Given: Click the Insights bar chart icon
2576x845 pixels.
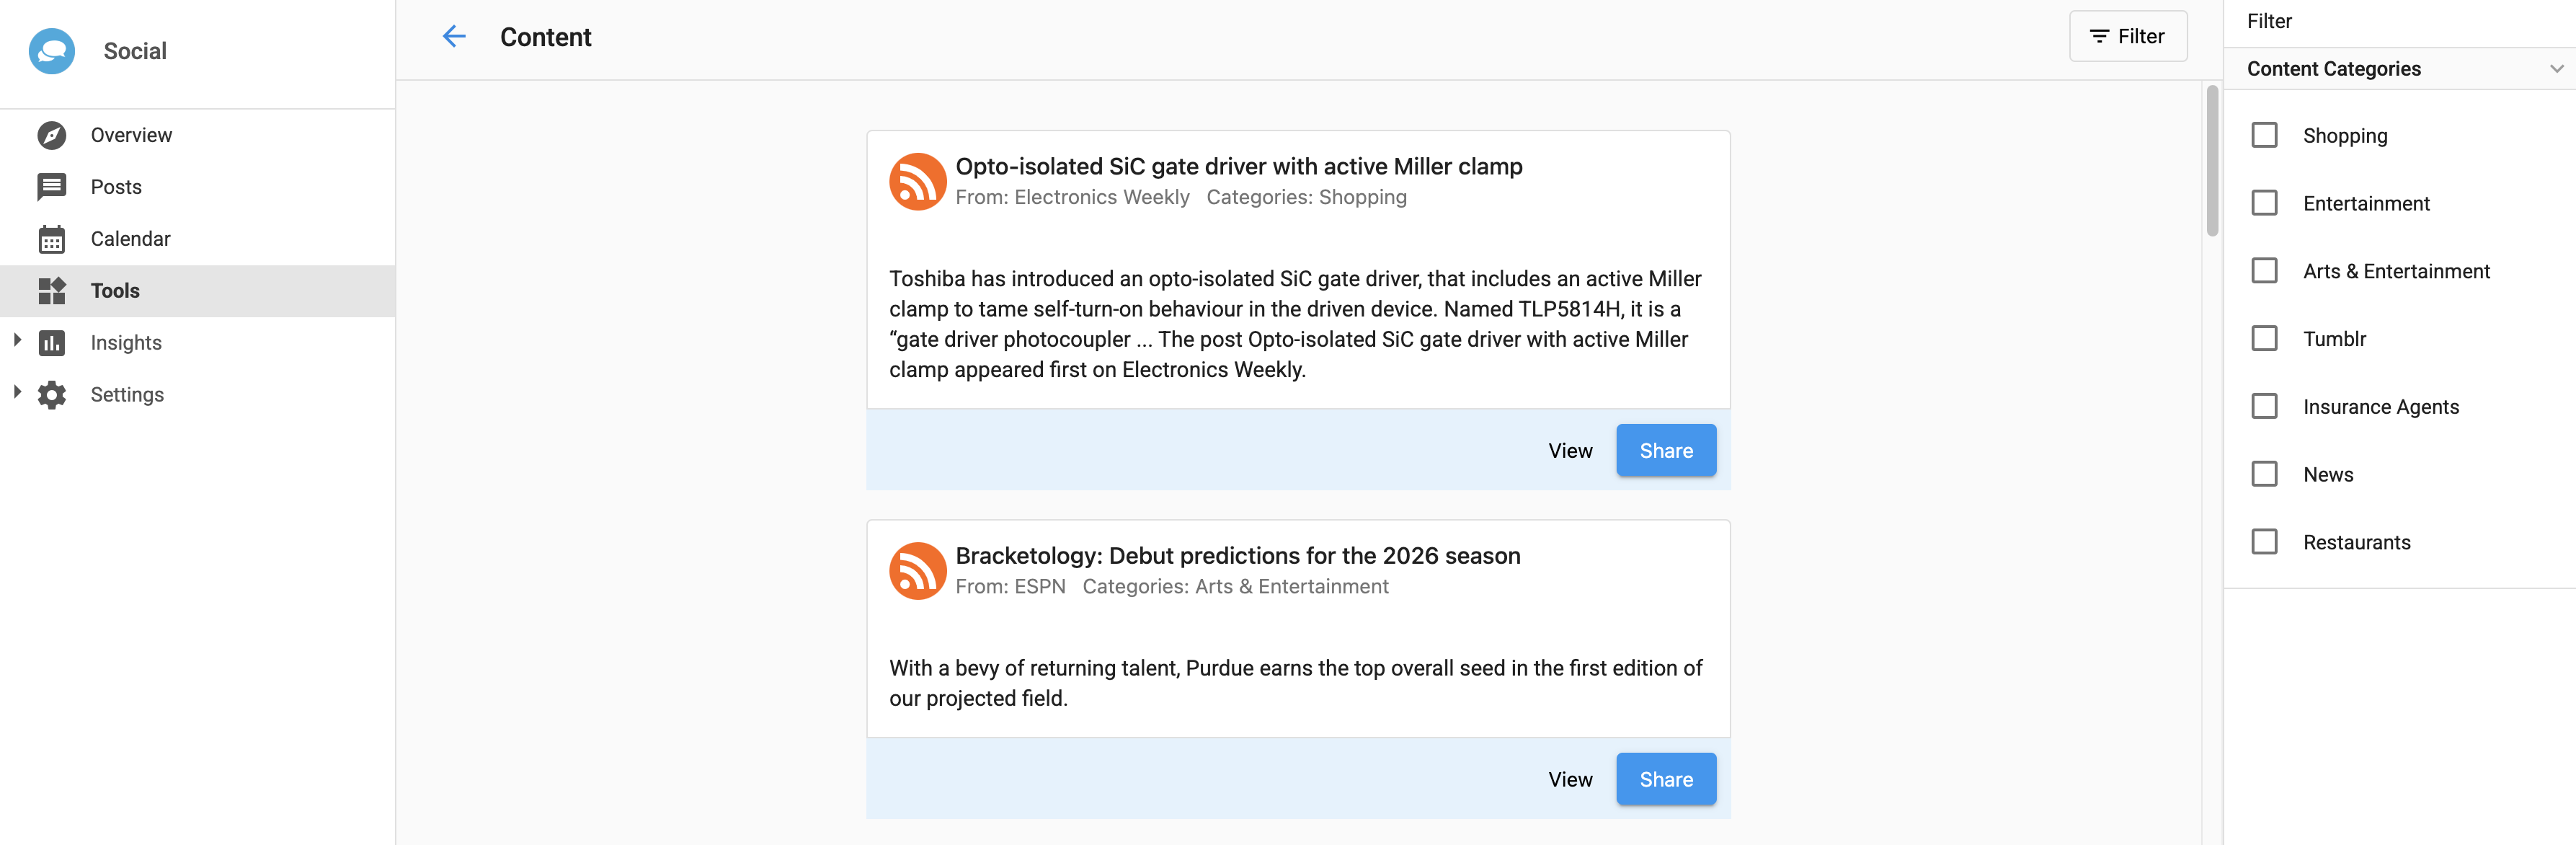Looking at the screenshot, I should pyautogui.click(x=52, y=343).
